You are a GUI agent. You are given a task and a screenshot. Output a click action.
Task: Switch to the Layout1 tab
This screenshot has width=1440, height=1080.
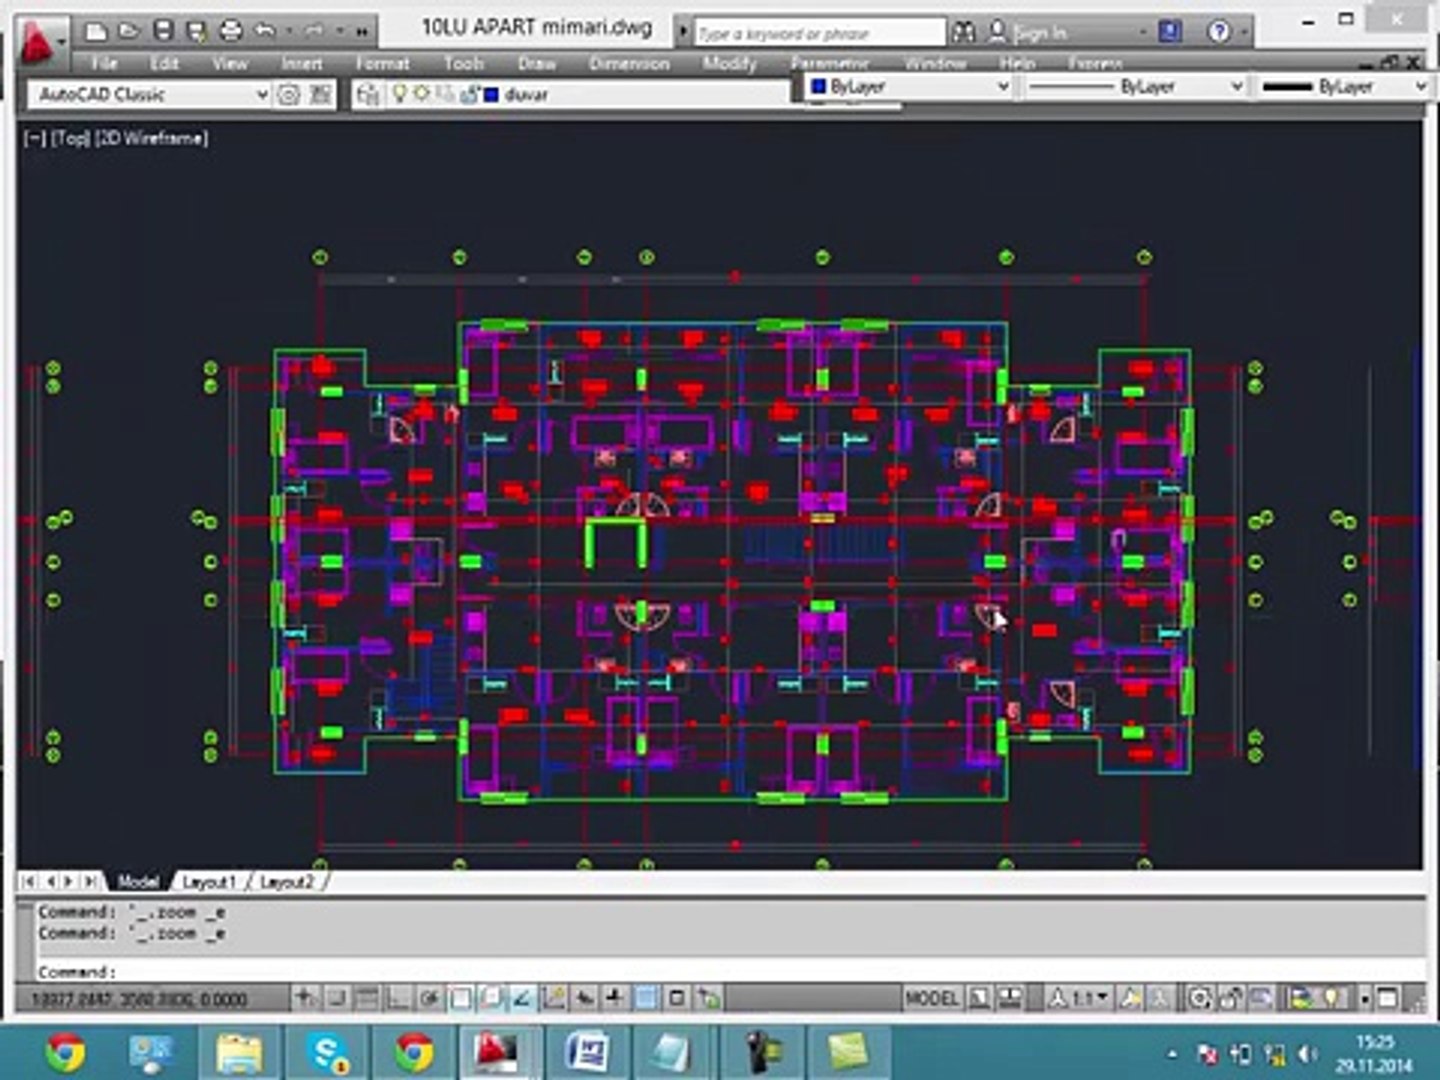pyautogui.click(x=208, y=881)
